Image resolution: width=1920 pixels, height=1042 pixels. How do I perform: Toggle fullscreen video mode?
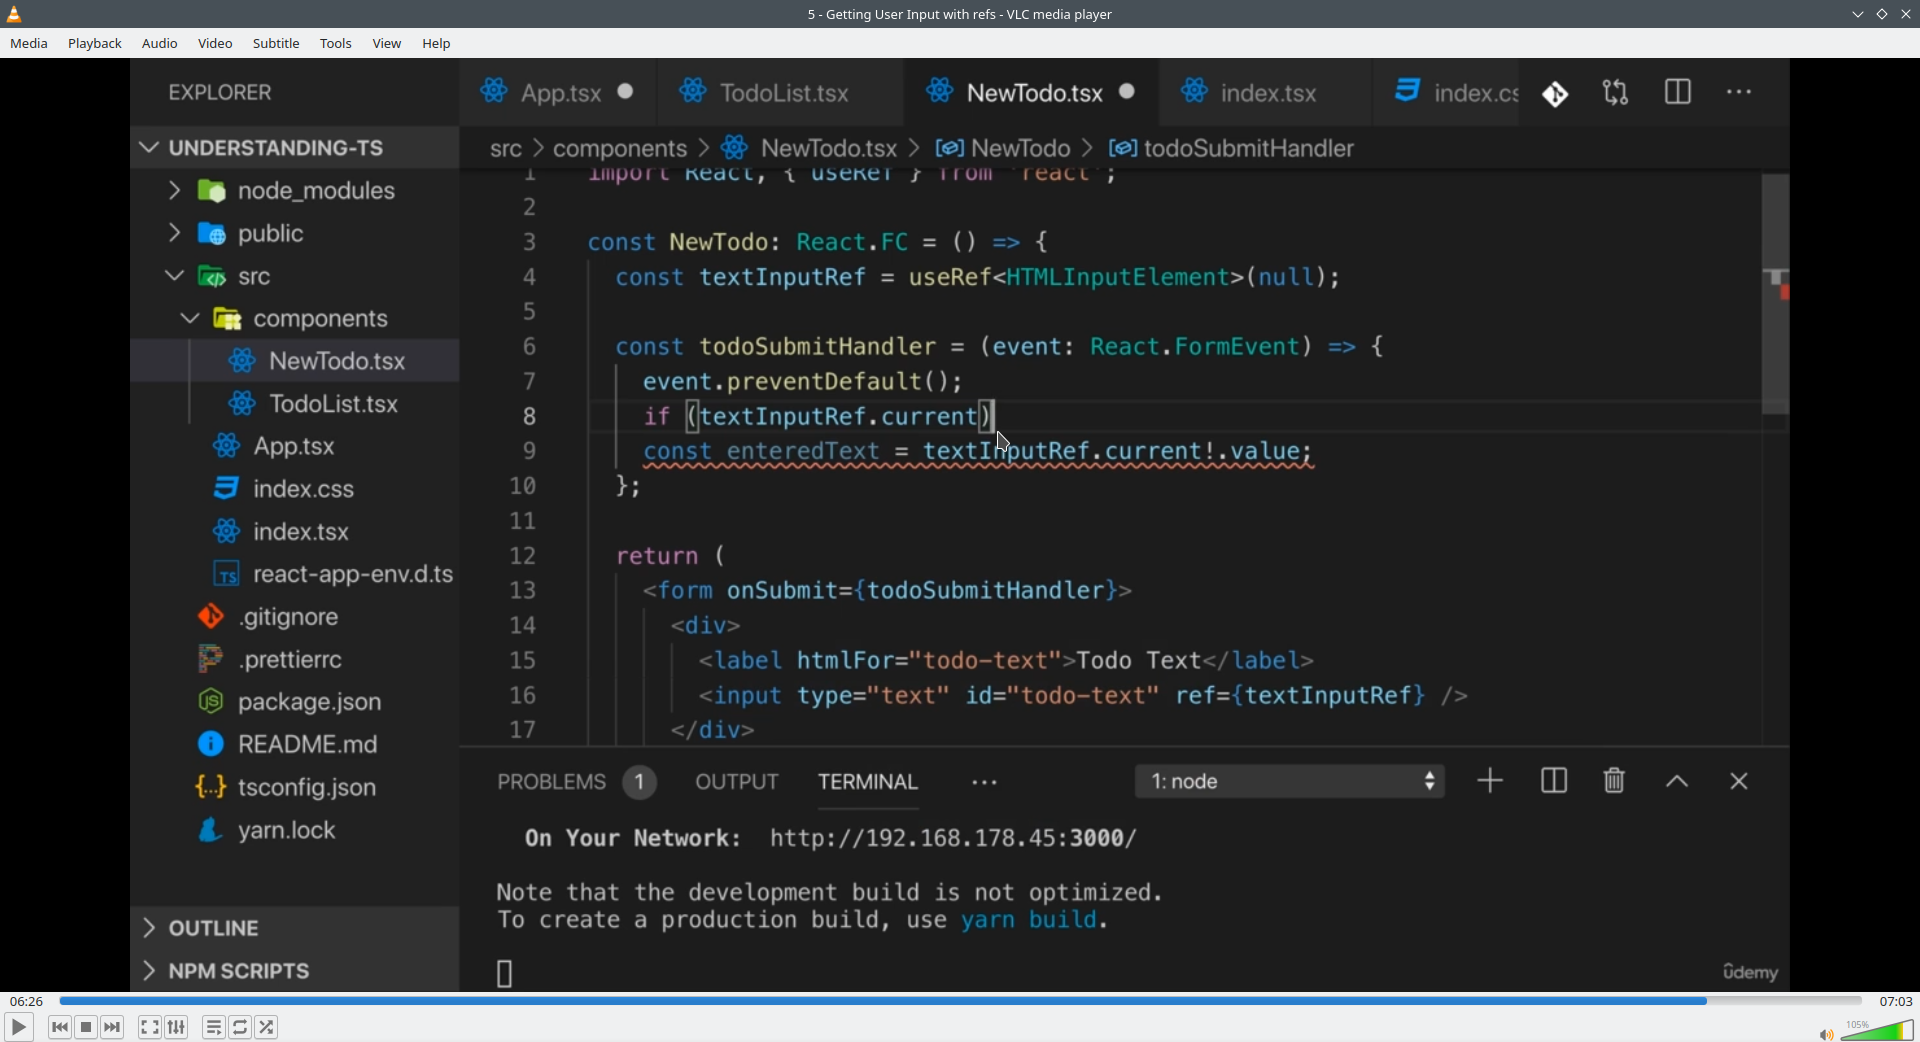pos(149,1027)
